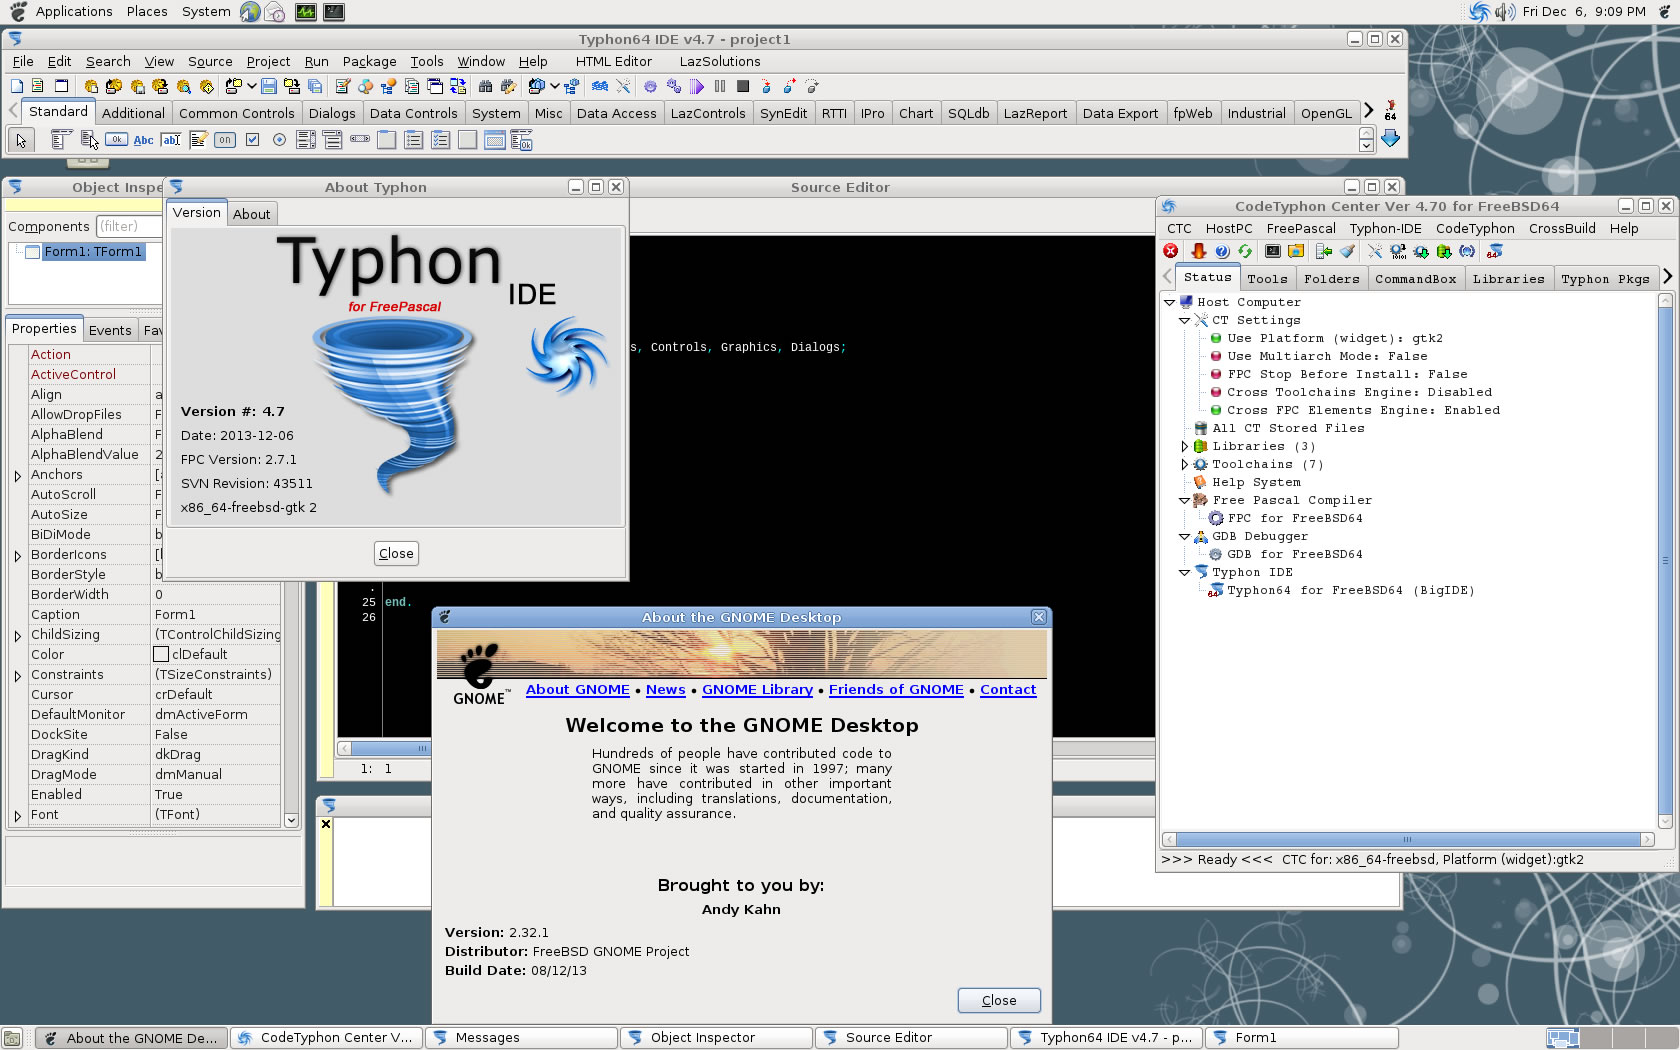Expand Libraries (3) tree node
Screen dimensions: 1680x1050
[x=1185, y=447]
